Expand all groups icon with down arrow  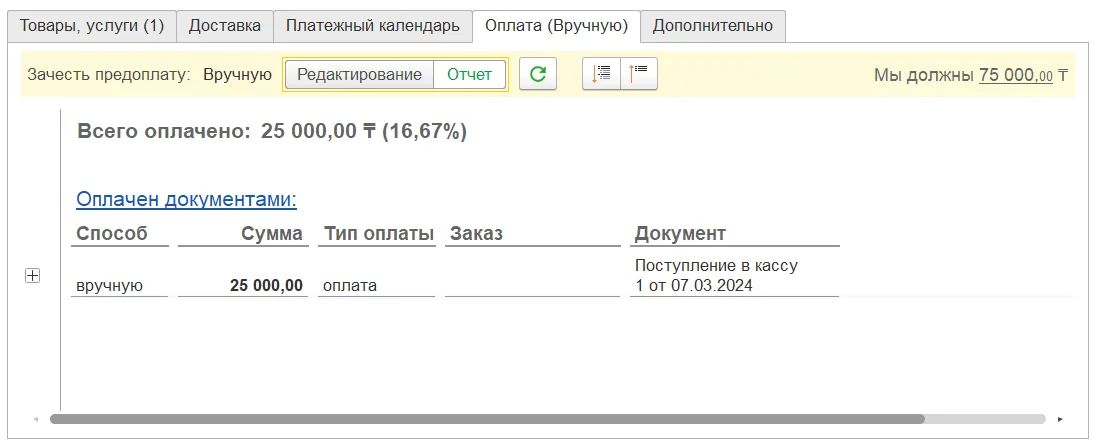pos(601,73)
